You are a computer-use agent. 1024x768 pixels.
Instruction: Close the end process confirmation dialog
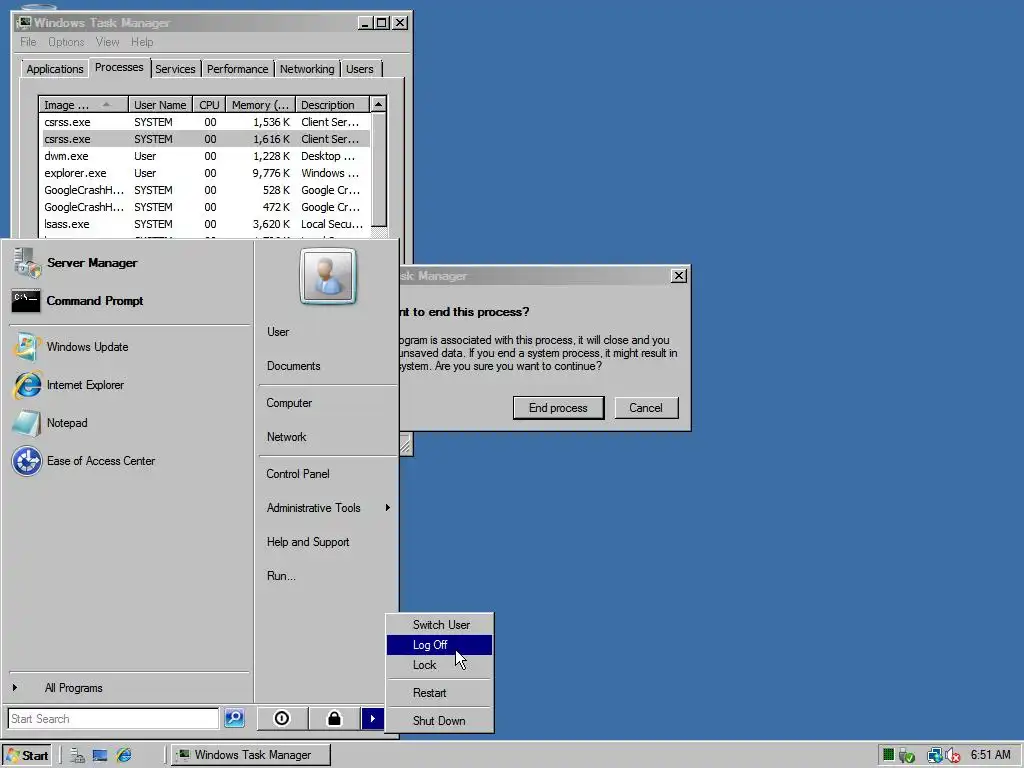click(x=679, y=276)
